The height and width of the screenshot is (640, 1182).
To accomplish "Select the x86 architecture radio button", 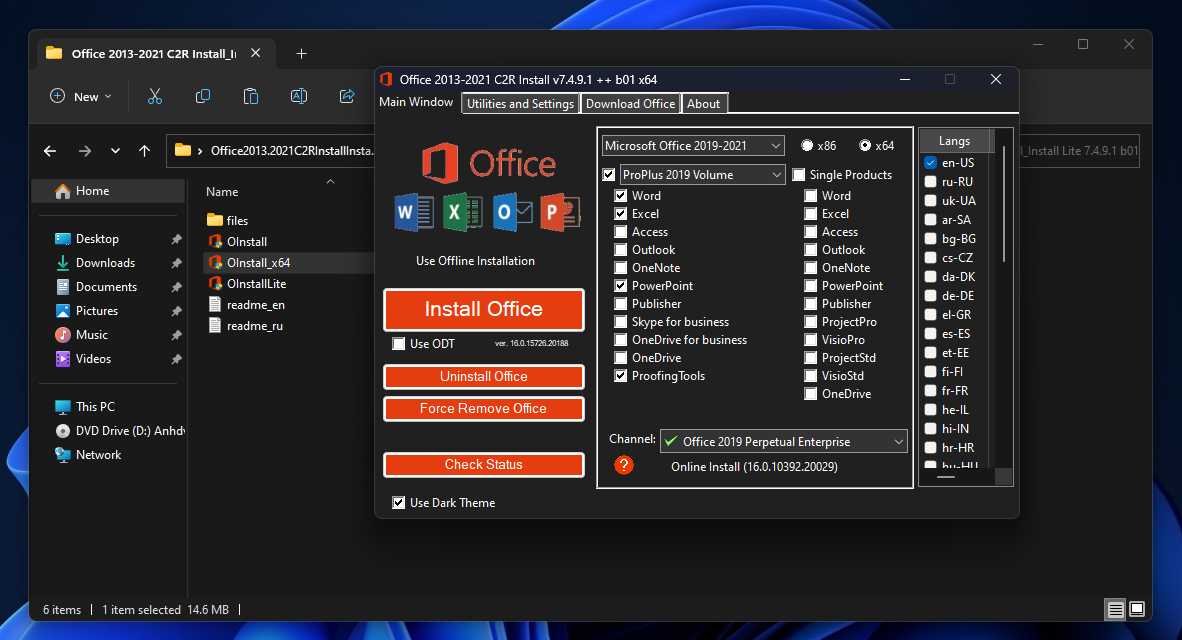I will pos(807,145).
